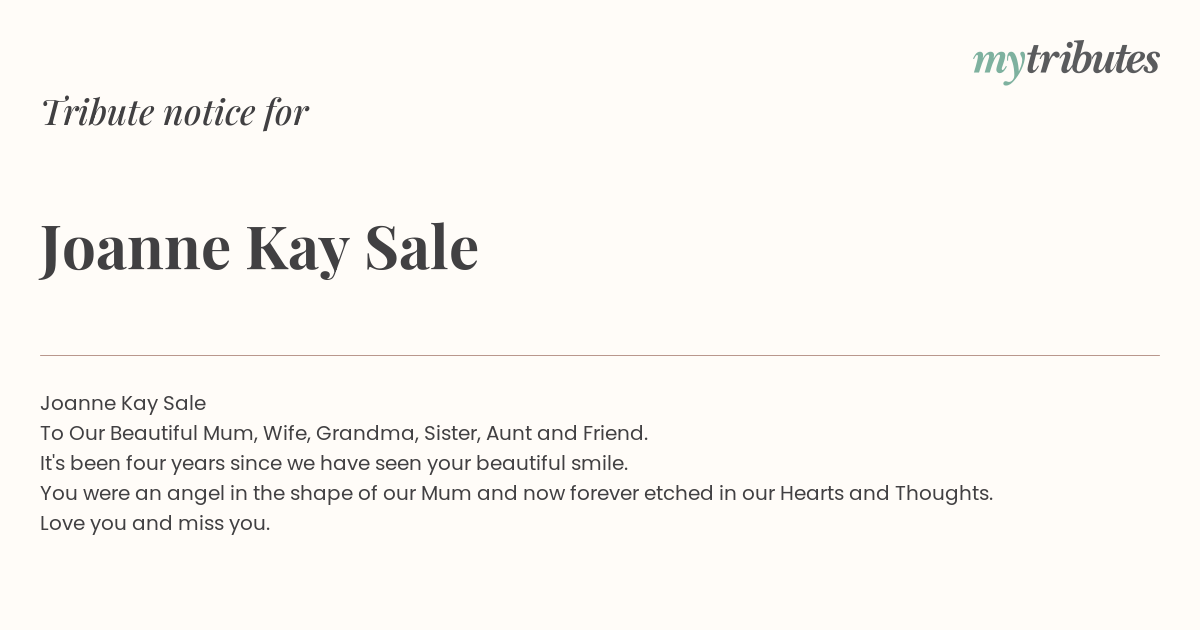Click the "Love you and miss you." line
The height and width of the screenshot is (630, 1200).
tap(155, 523)
